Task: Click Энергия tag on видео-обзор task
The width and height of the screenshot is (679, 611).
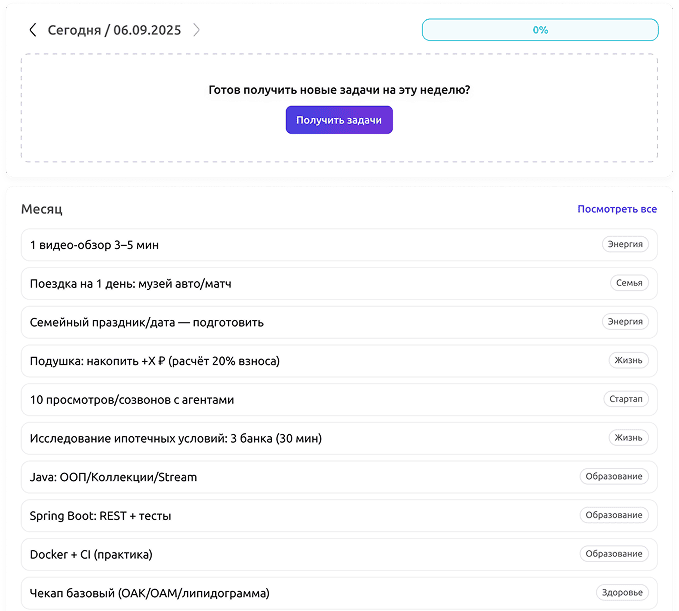Action: [625, 244]
